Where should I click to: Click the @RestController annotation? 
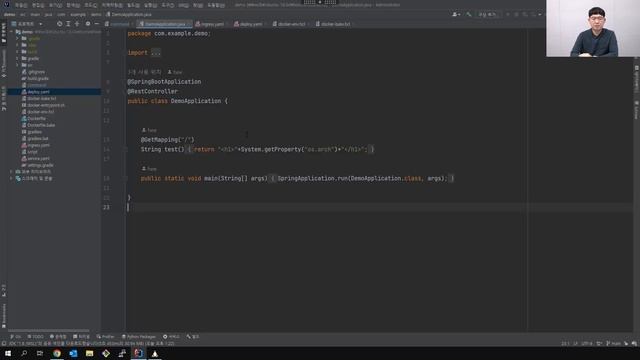[153, 91]
